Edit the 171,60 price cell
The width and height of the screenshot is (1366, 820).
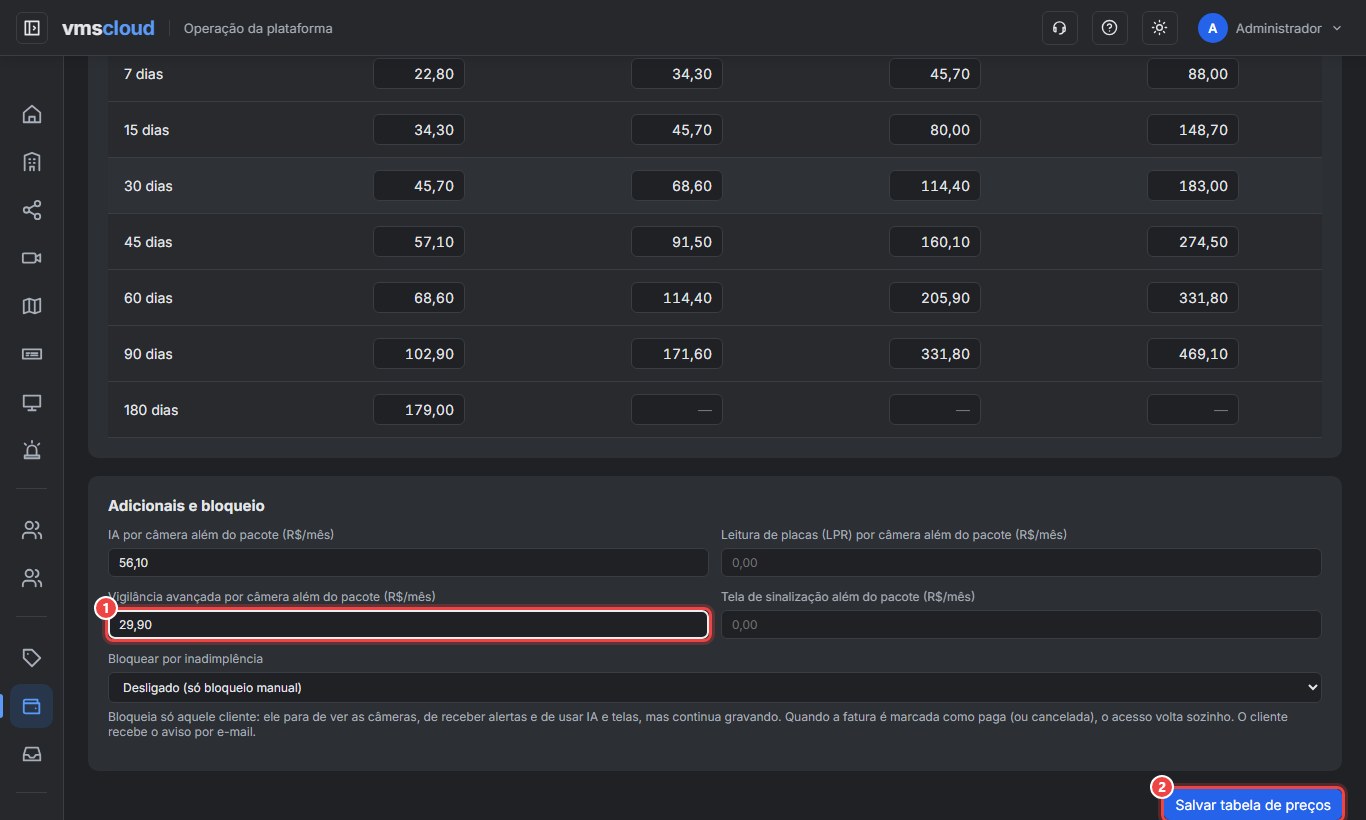[676, 354]
